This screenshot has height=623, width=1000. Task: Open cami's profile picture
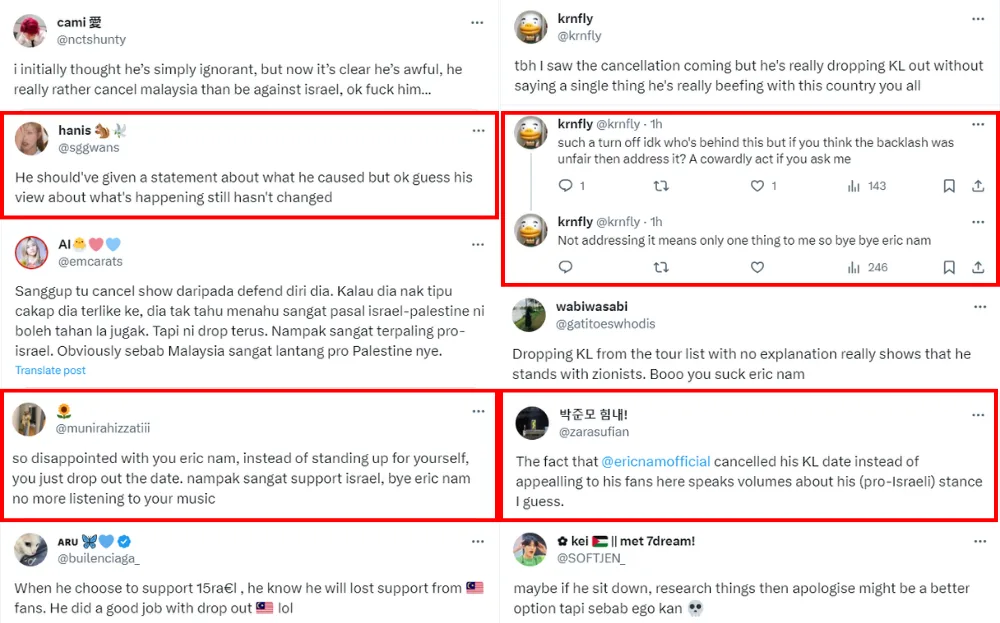tap(30, 31)
